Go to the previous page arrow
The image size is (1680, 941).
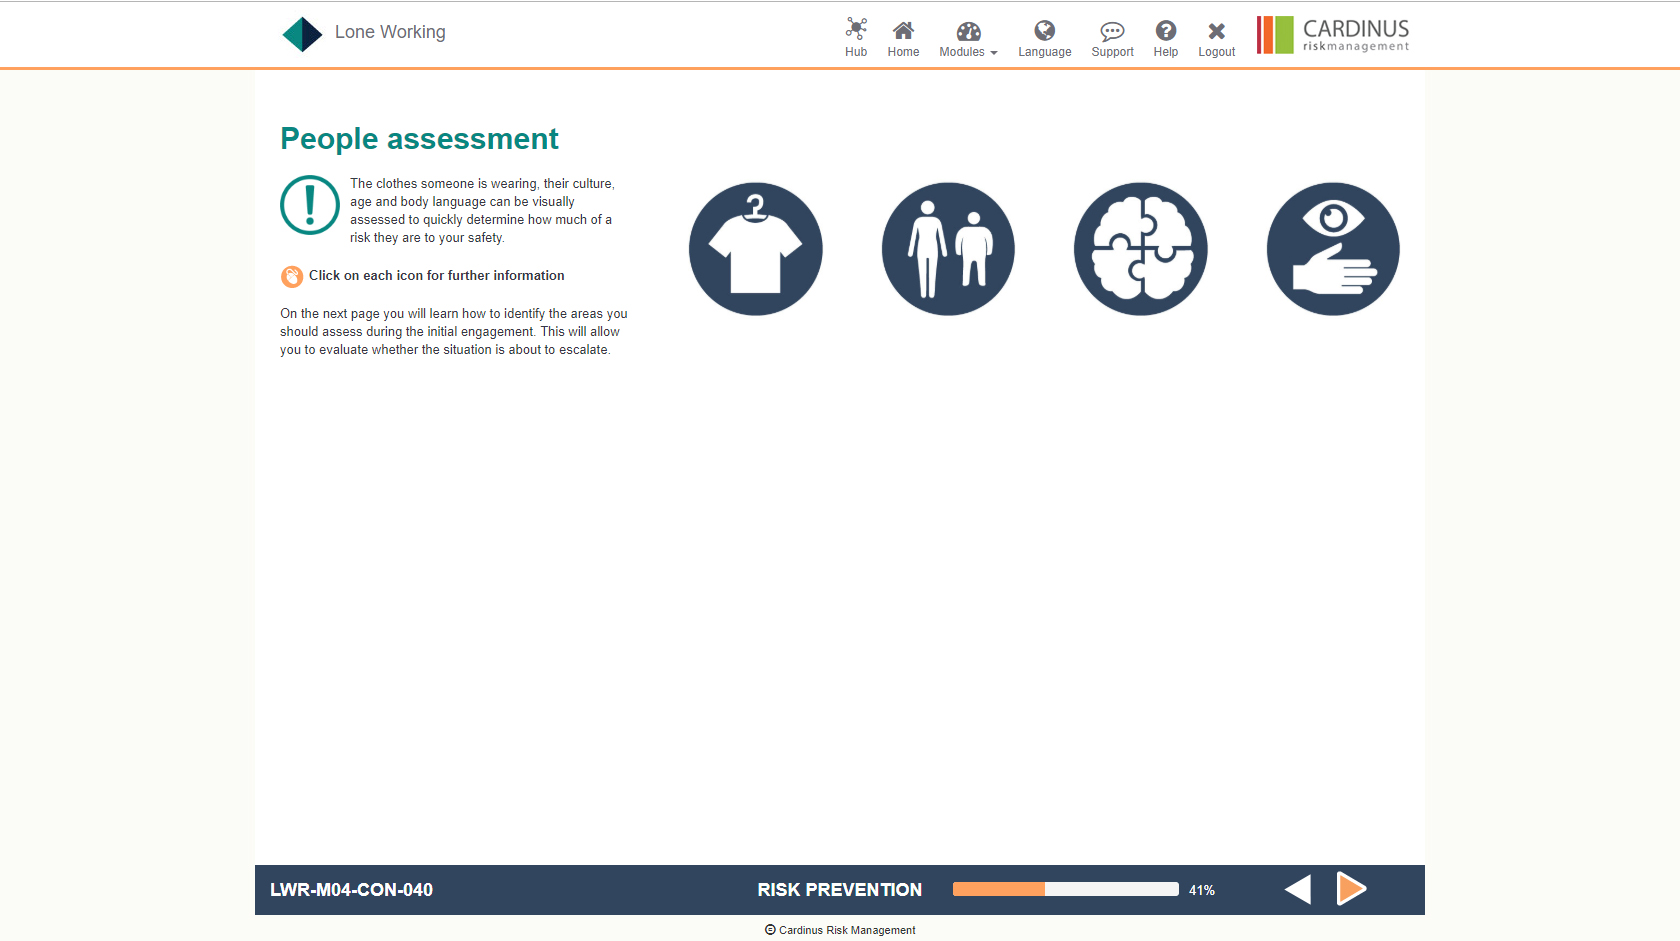coord(1298,889)
